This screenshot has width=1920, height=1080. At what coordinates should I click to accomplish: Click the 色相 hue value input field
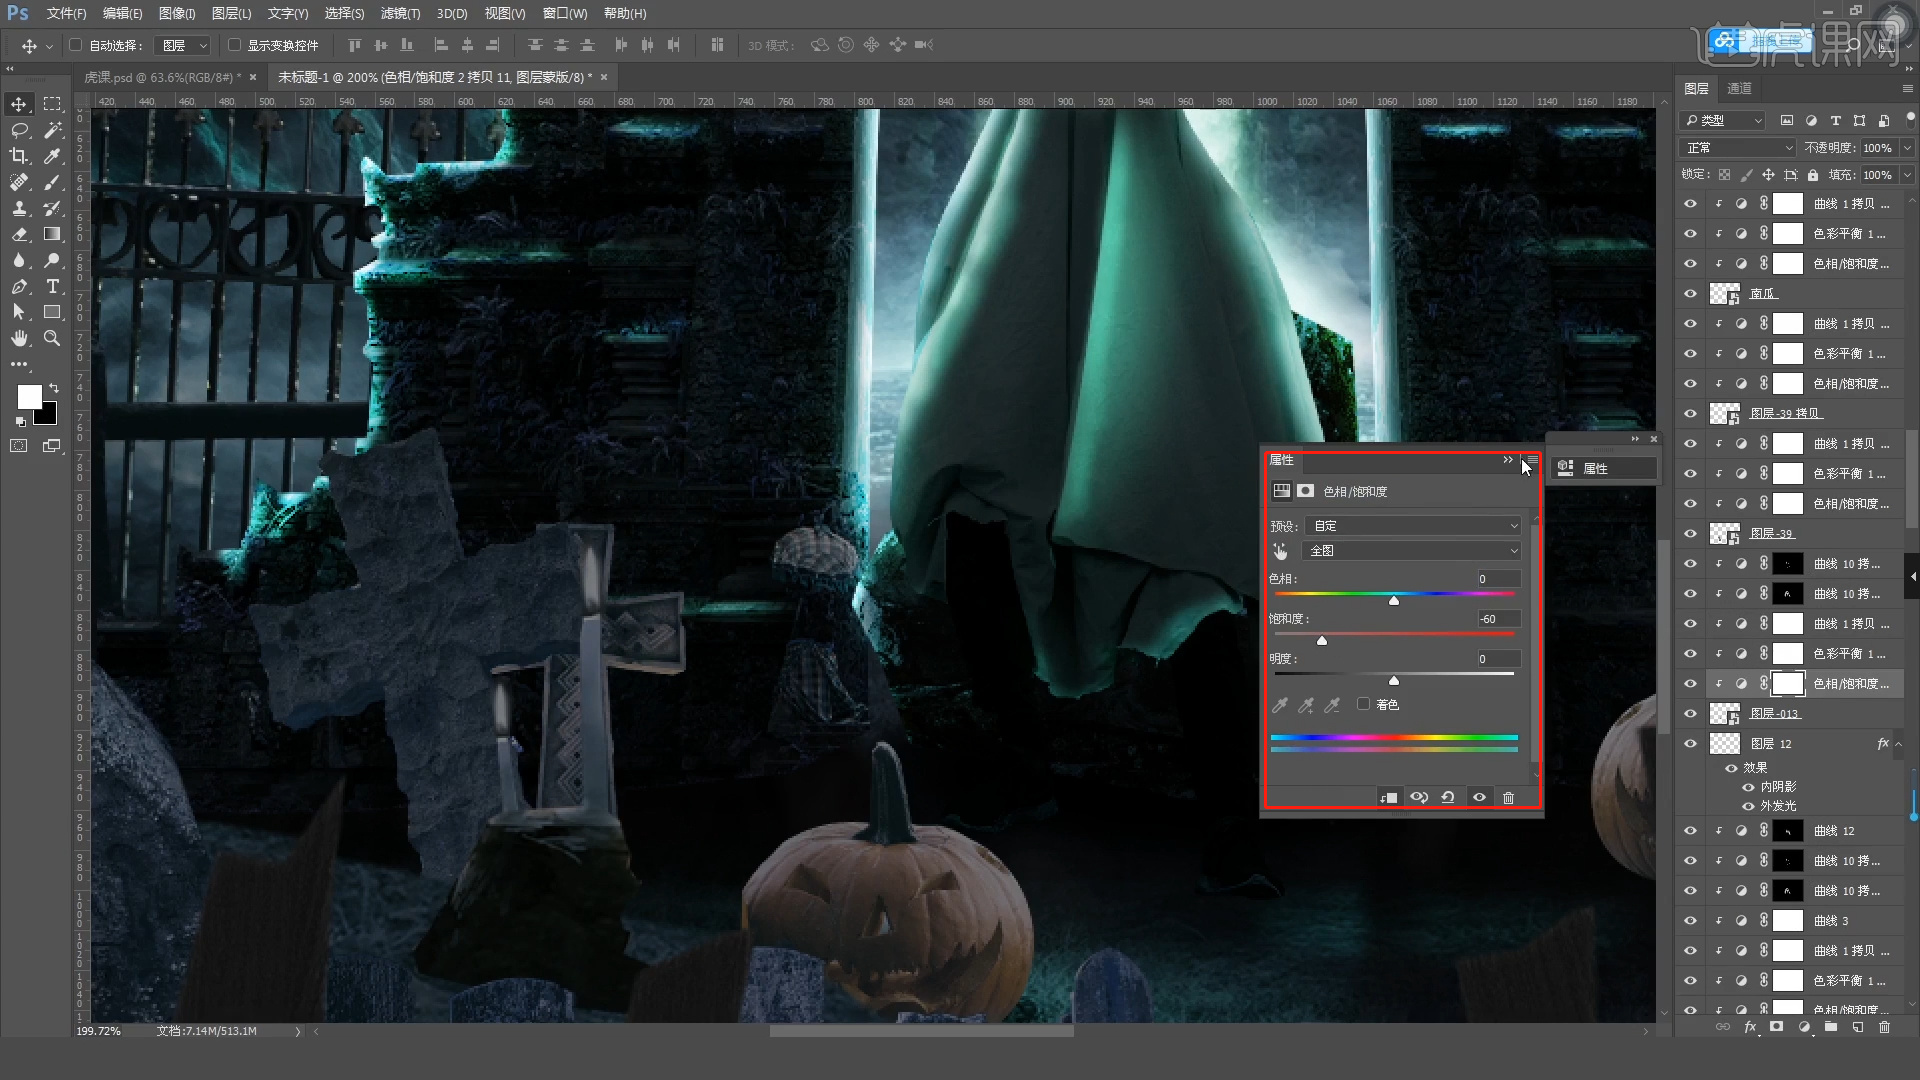[1498, 579]
